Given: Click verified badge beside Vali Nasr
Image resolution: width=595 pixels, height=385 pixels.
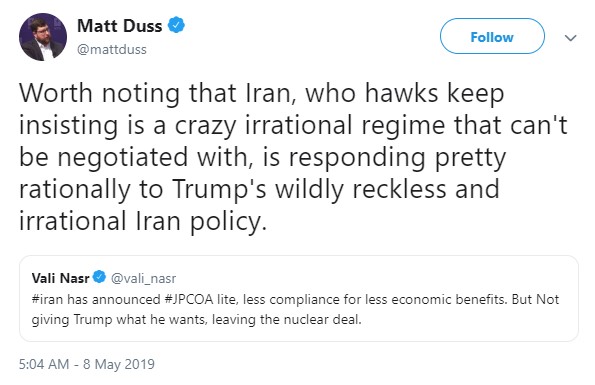Looking at the screenshot, I should click(x=99, y=277).
